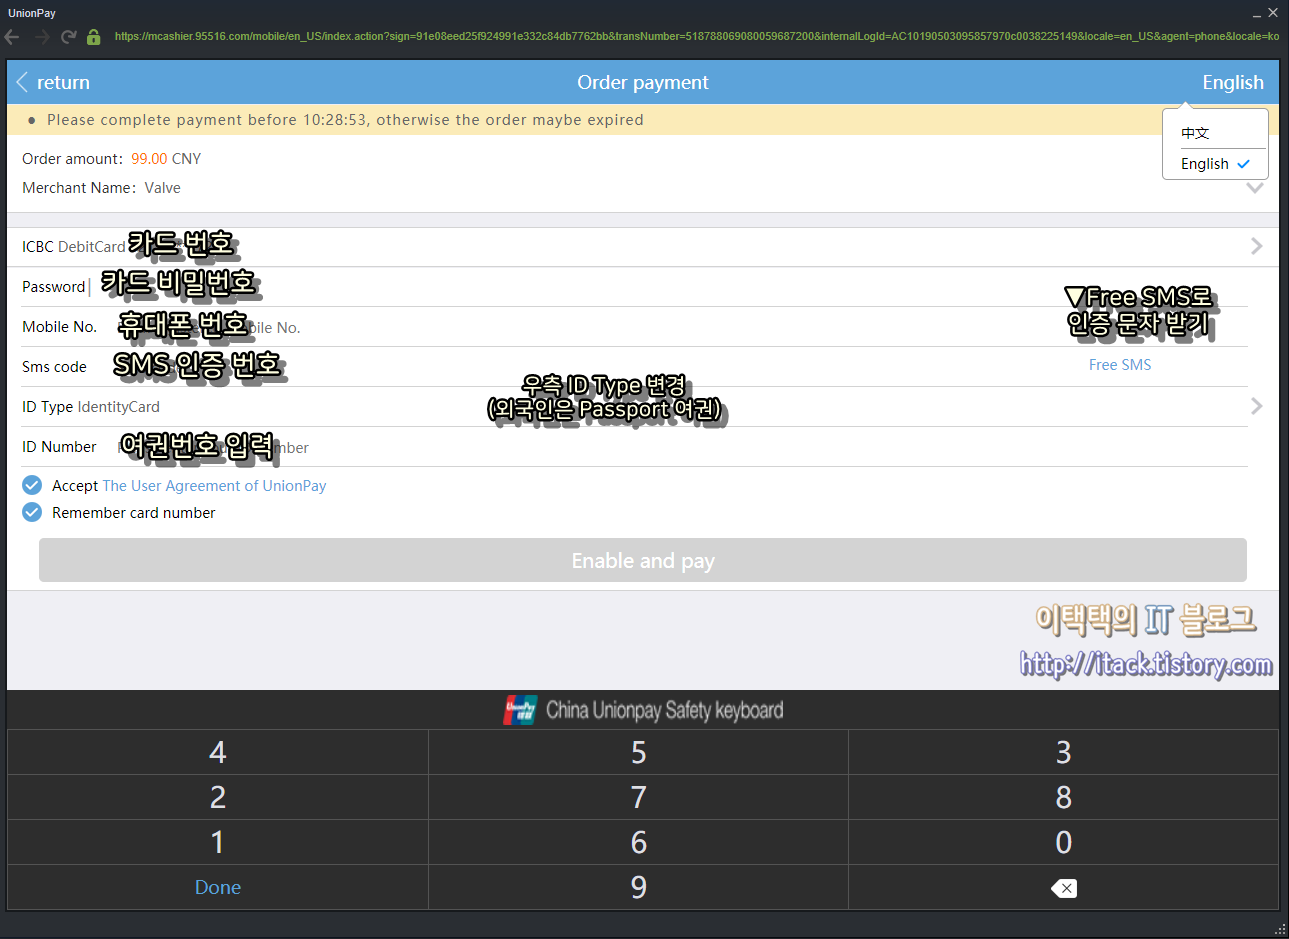
Task: Tap key 3 on safety keyboard
Action: [1063, 752]
